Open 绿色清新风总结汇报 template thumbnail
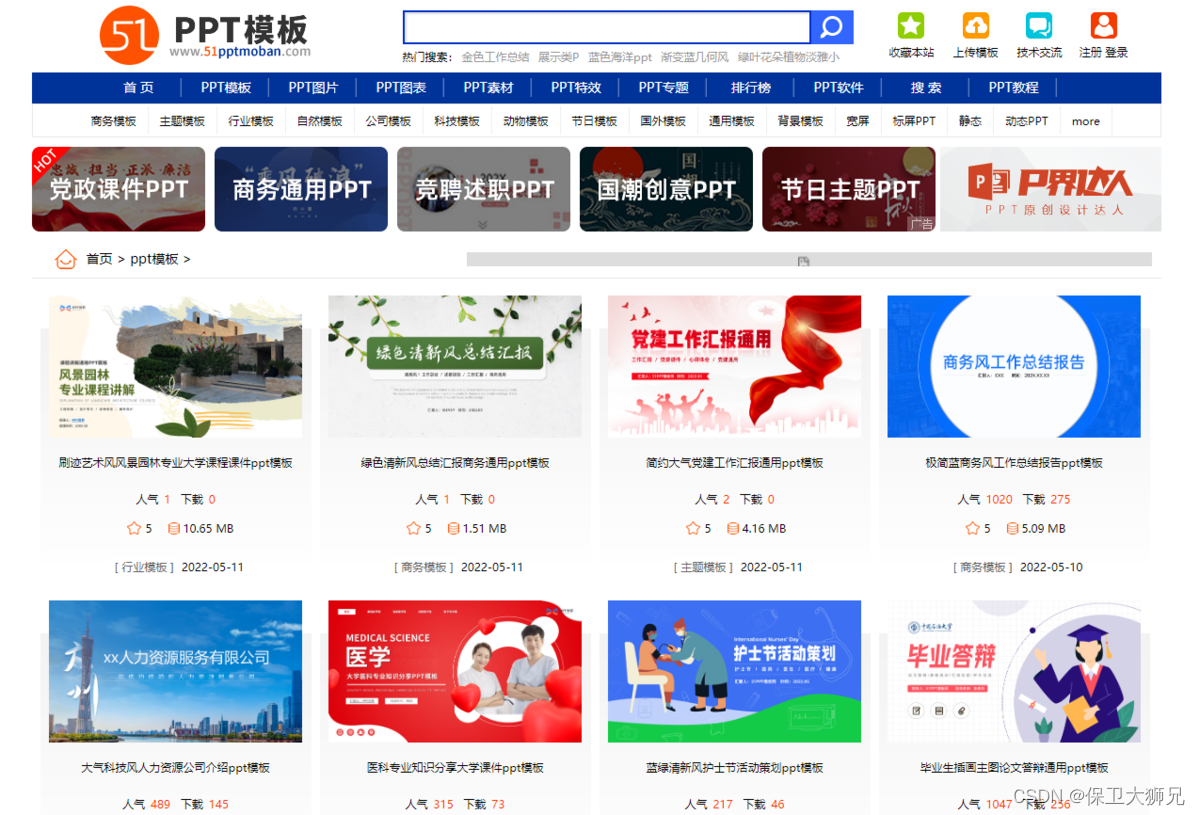This screenshot has height=815, width=1200. 455,366
